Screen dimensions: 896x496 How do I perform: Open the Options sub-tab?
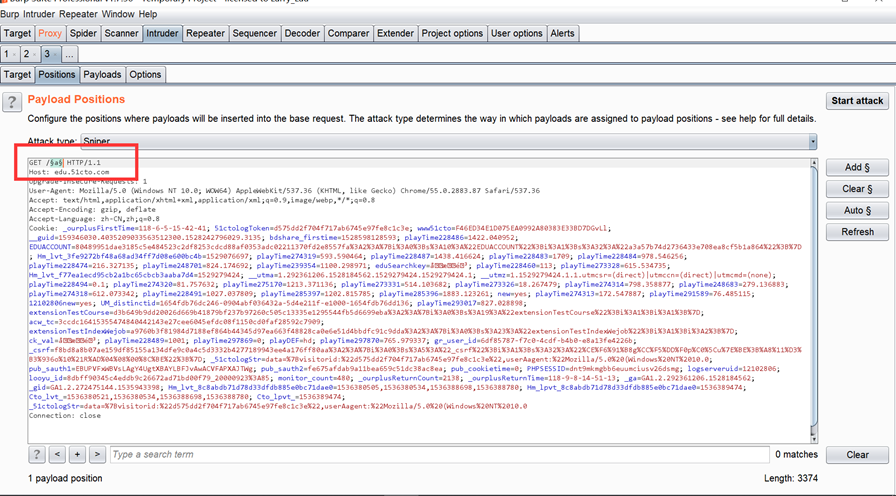click(145, 74)
